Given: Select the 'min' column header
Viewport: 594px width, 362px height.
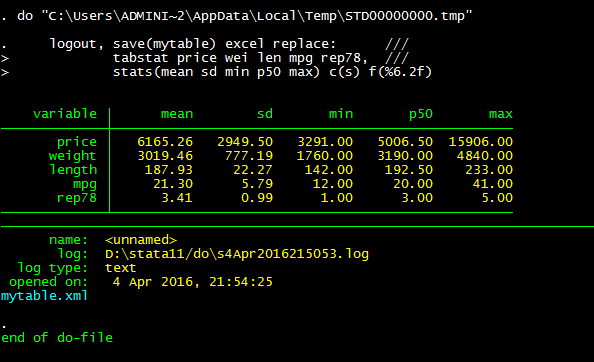Looking at the screenshot, I should pos(341,114).
